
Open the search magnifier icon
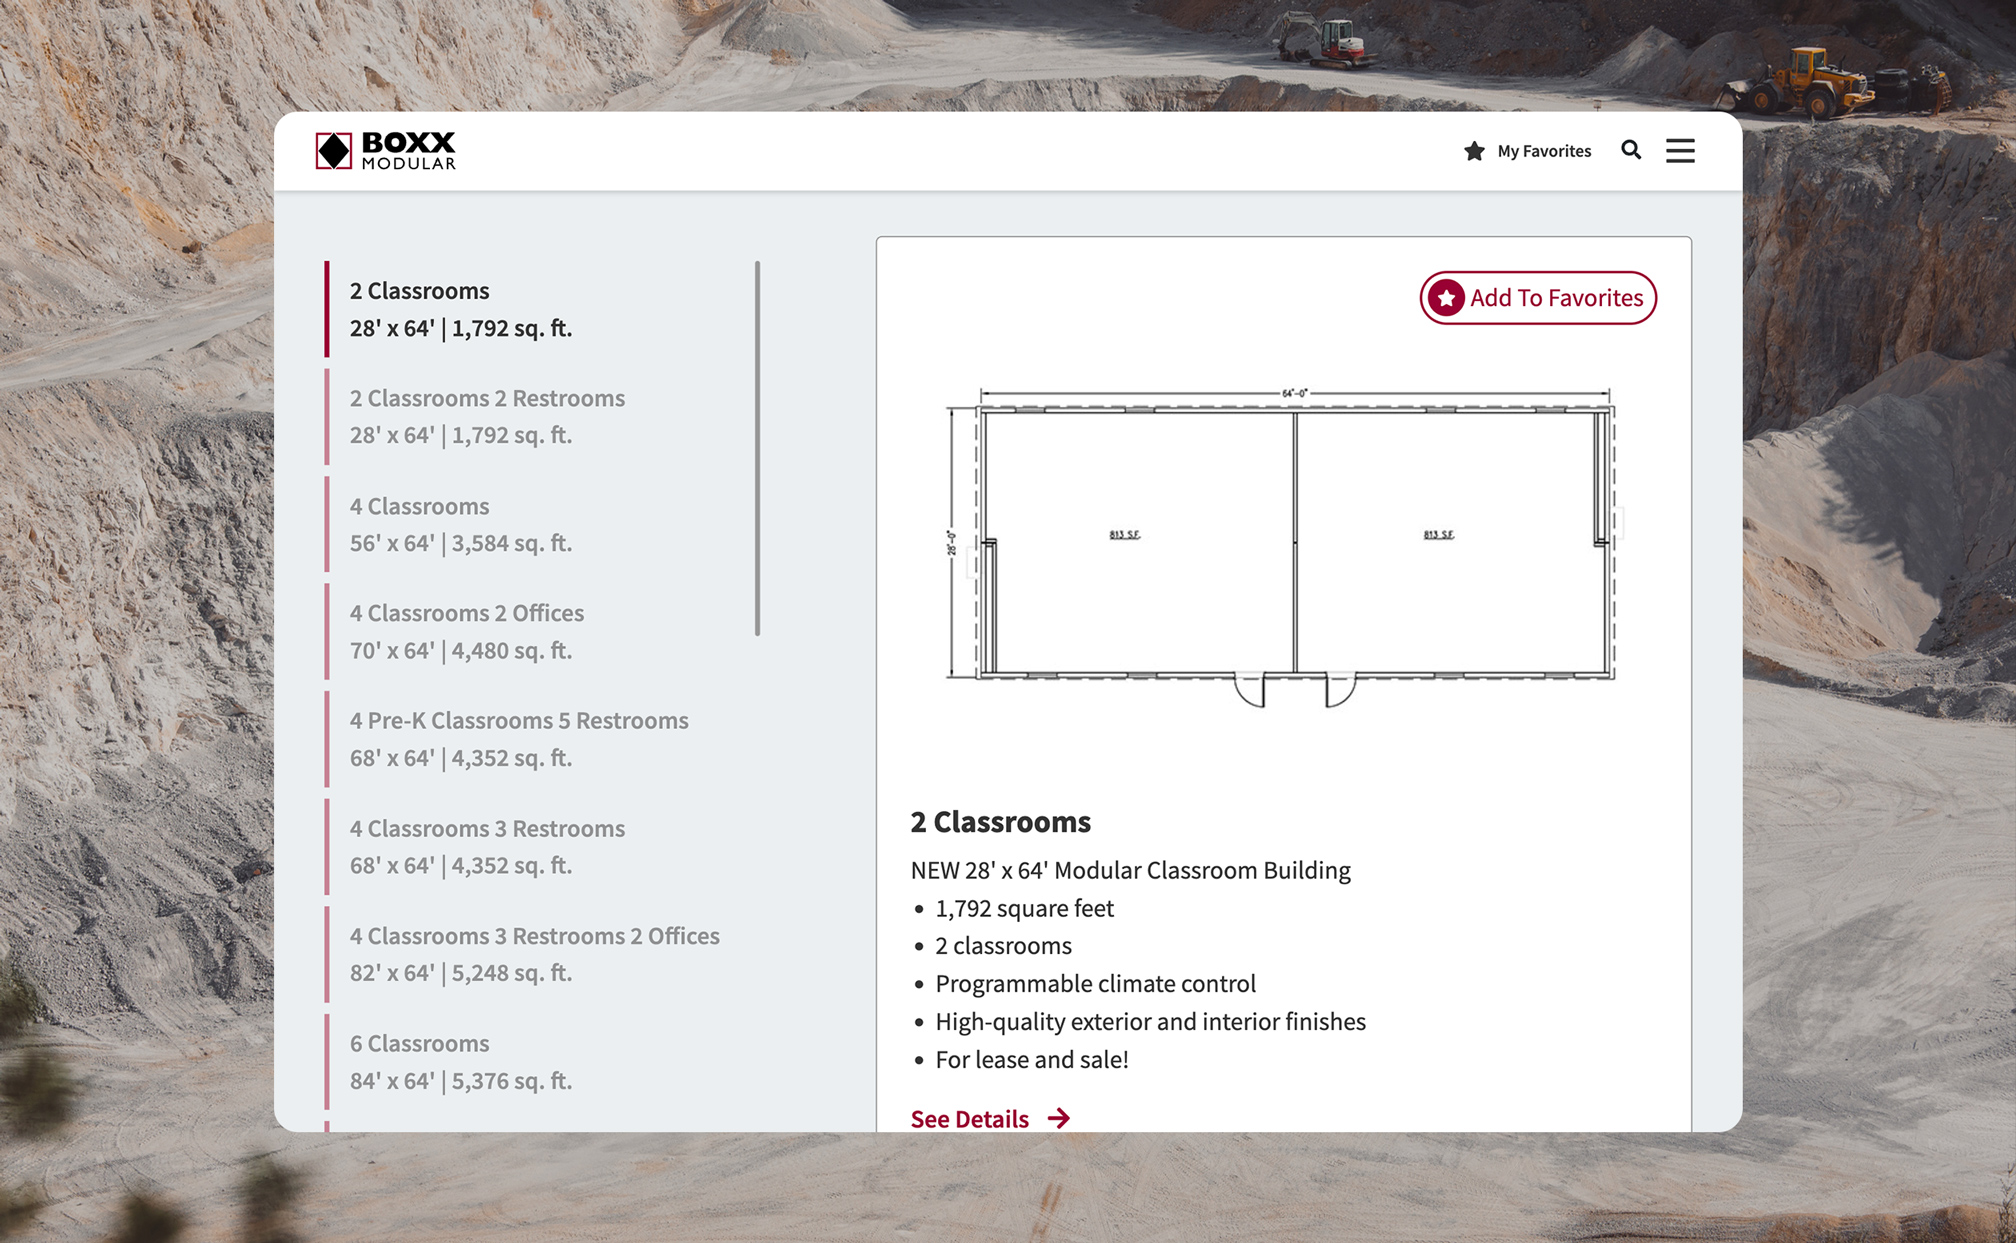1631,150
